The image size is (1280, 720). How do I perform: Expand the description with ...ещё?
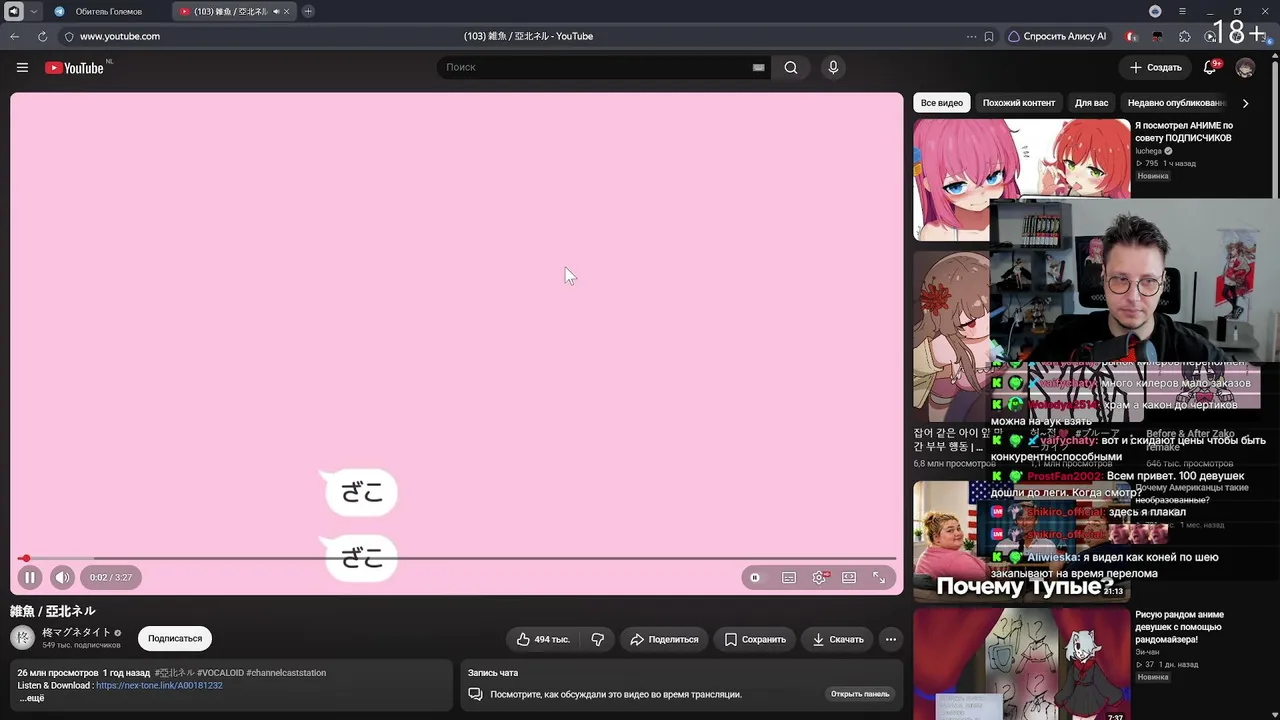pyautogui.click(x=32, y=698)
